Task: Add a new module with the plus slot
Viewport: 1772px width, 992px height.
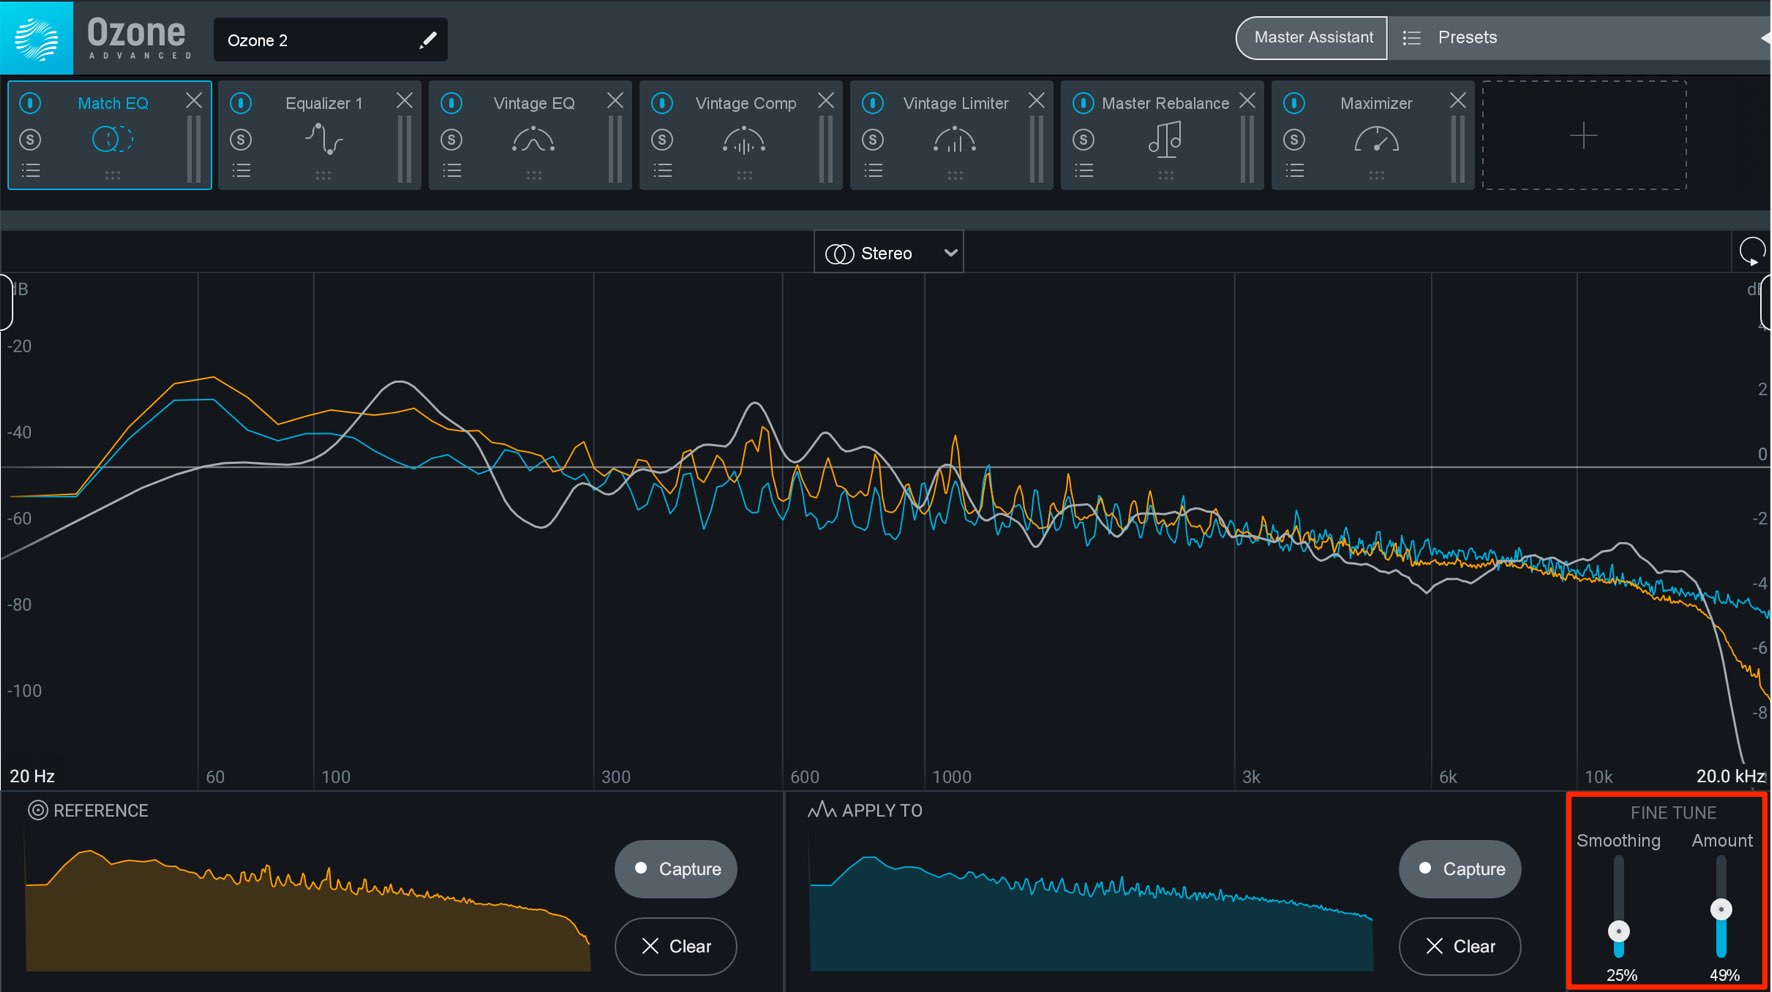Action: [1584, 135]
